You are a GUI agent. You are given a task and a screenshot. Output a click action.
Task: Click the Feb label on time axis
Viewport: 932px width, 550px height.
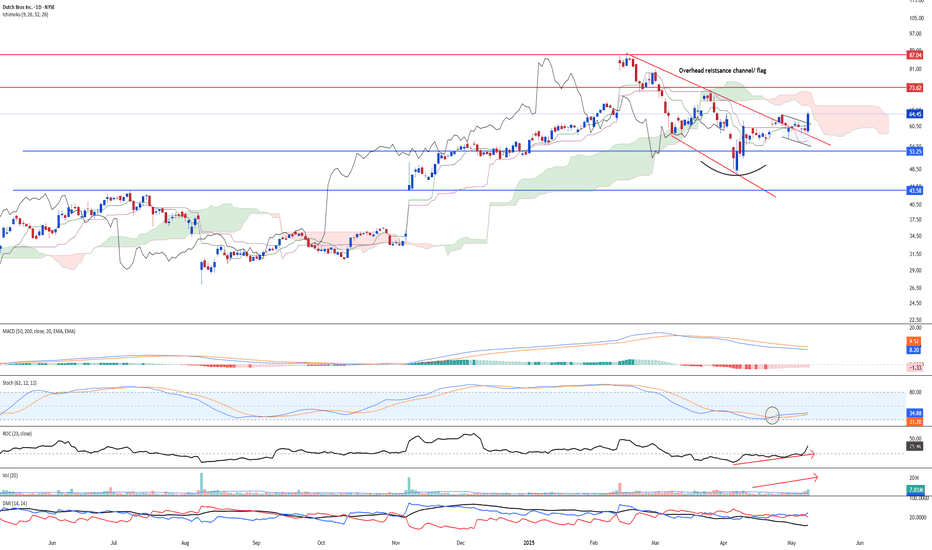pyautogui.click(x=593, y=543)
